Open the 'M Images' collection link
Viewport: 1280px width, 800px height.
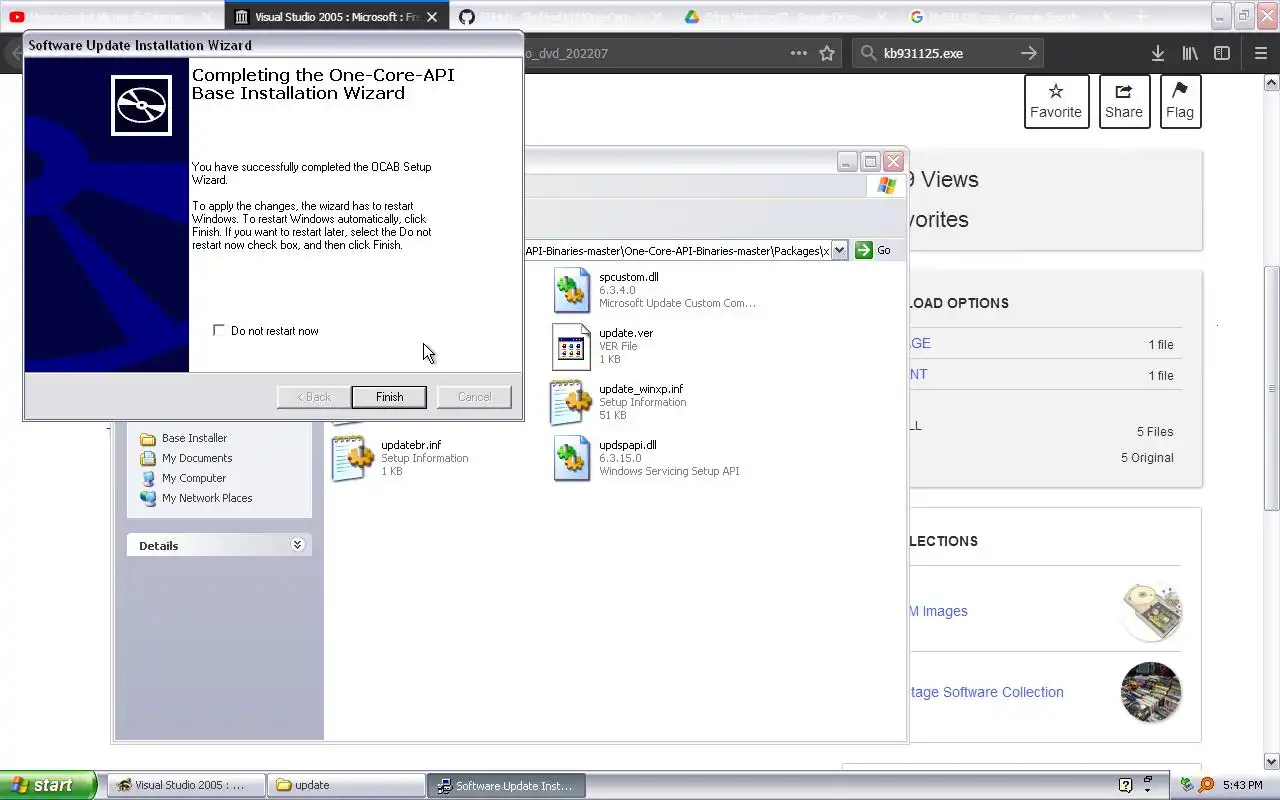[x=939, y=611]
